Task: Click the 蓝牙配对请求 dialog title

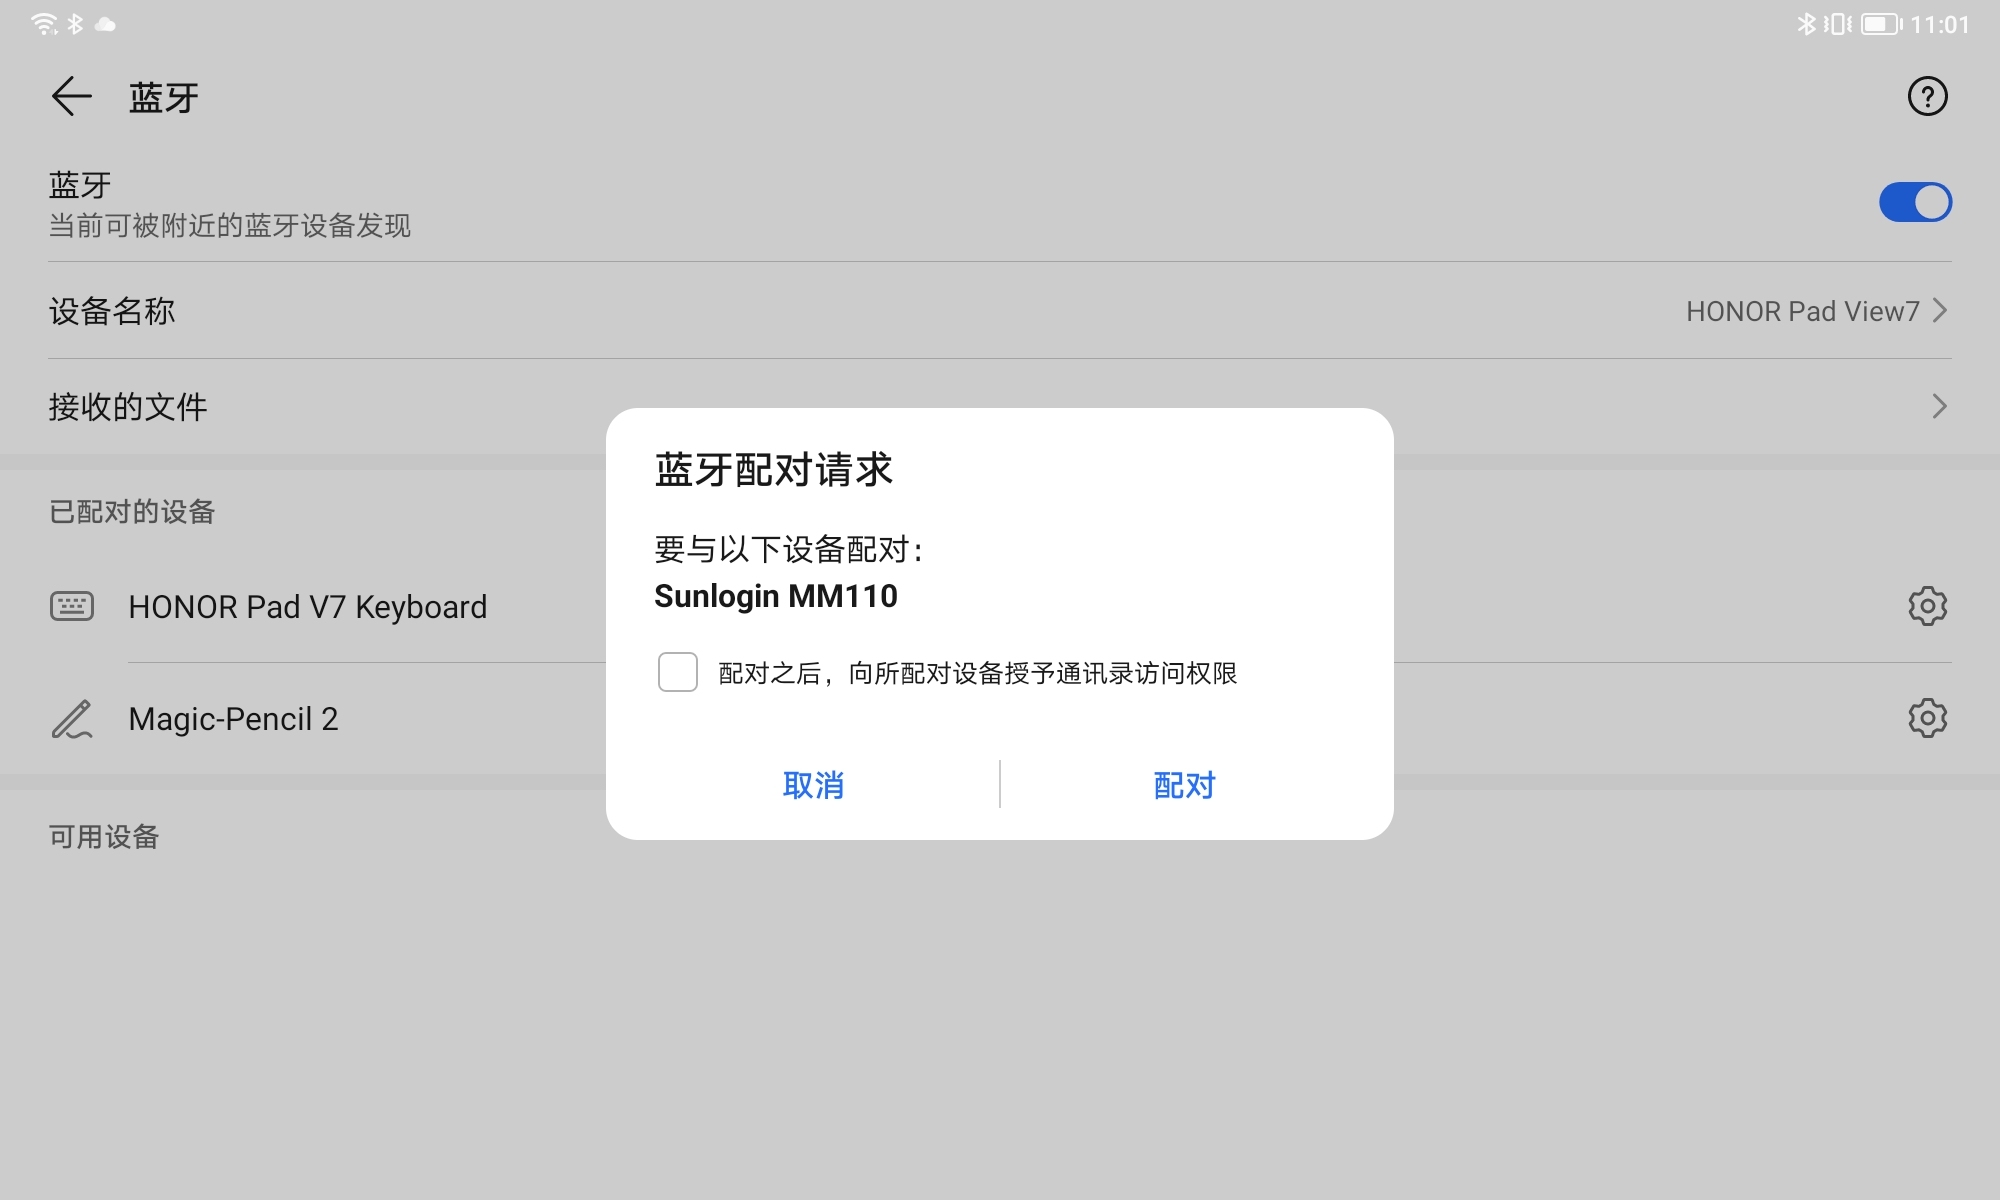Action: tap(774, 470)
